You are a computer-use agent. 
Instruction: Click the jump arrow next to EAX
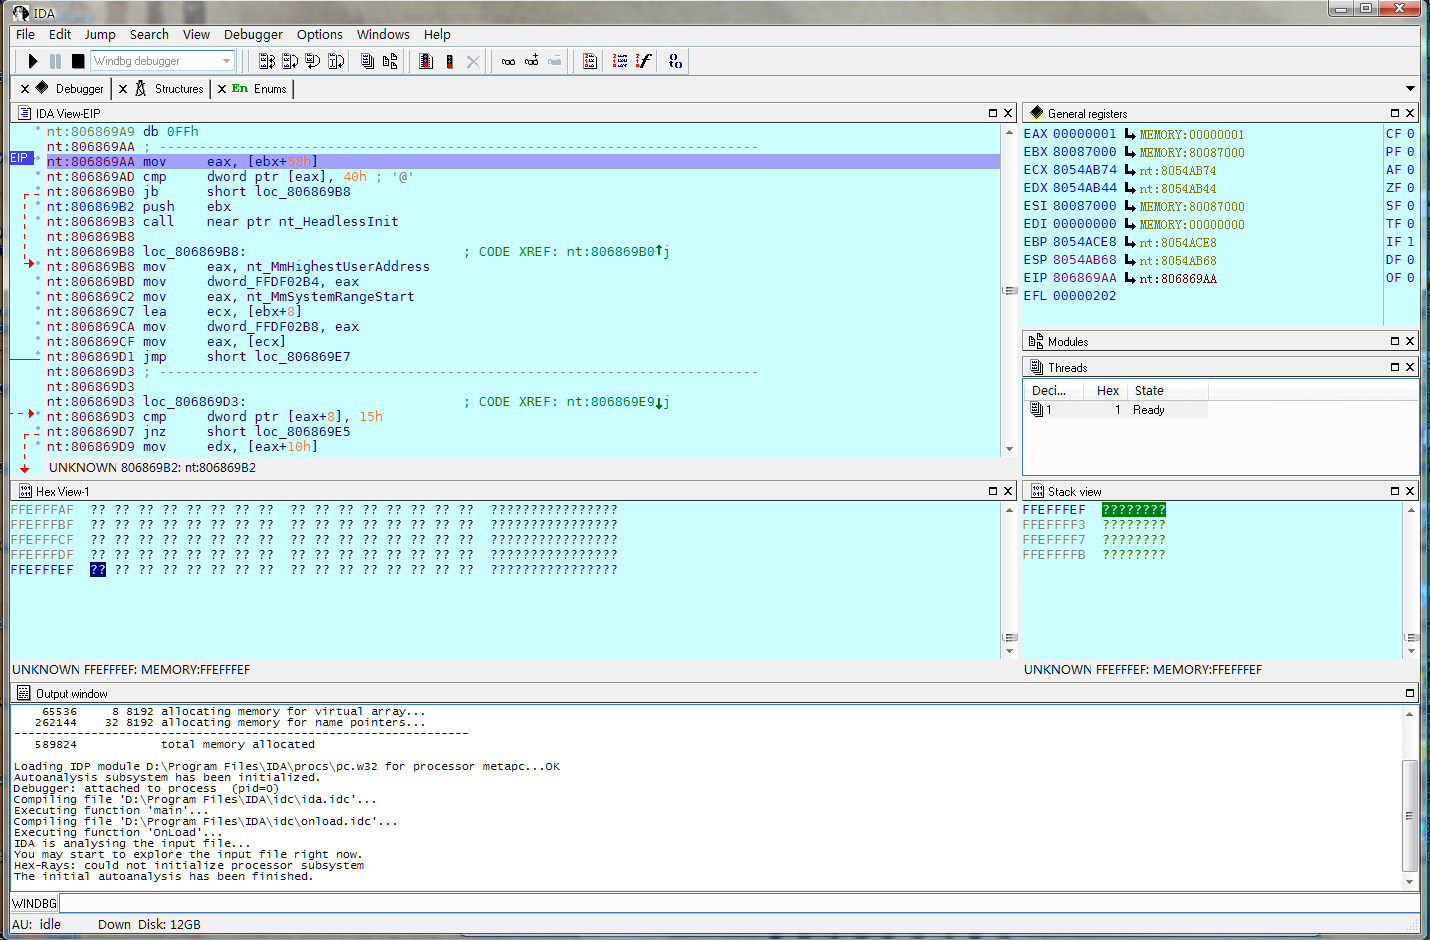tap(1130, 134)
